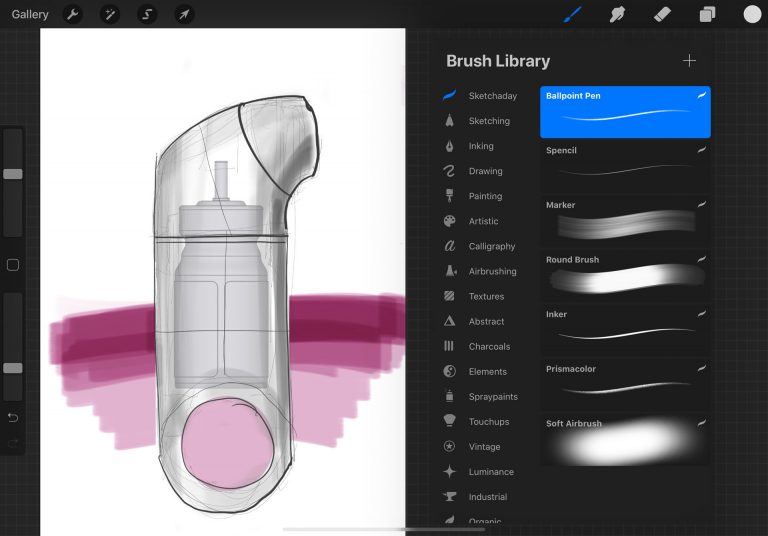Select the Round Brush preview

[625, 277]
